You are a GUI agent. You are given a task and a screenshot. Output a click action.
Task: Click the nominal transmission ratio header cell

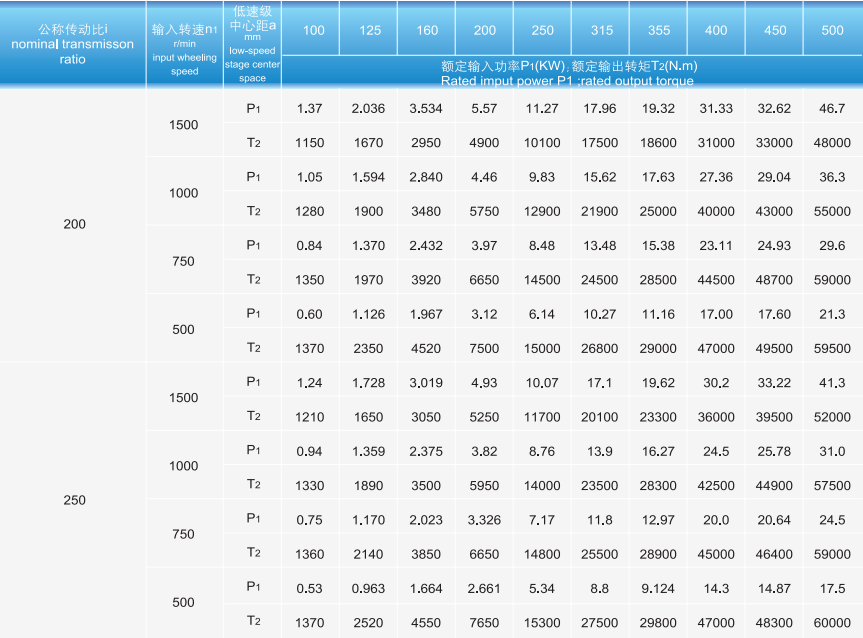click(x=72, y=45)
